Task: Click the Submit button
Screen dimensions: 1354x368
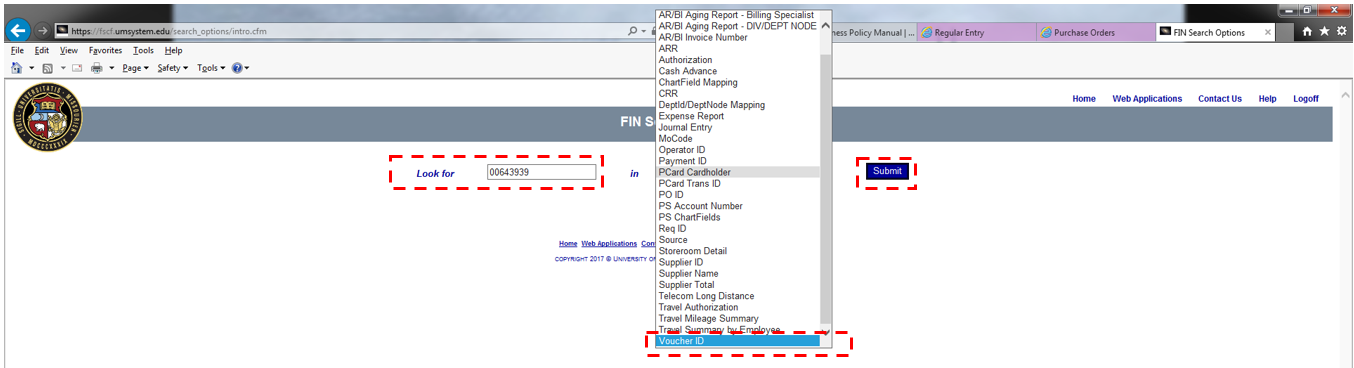Action: [887, 171]
